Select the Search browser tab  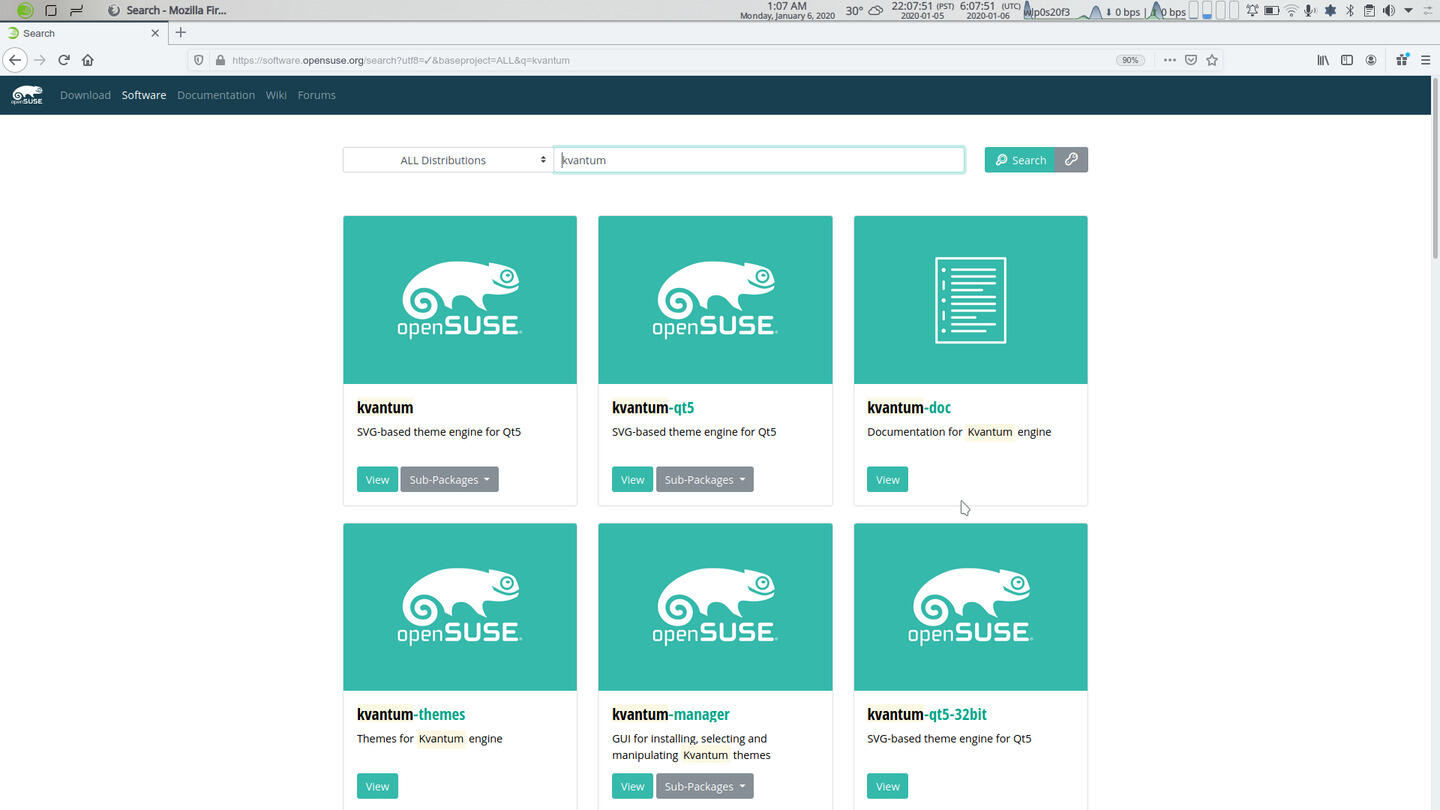pyautogui.click(x=82, y=33)
